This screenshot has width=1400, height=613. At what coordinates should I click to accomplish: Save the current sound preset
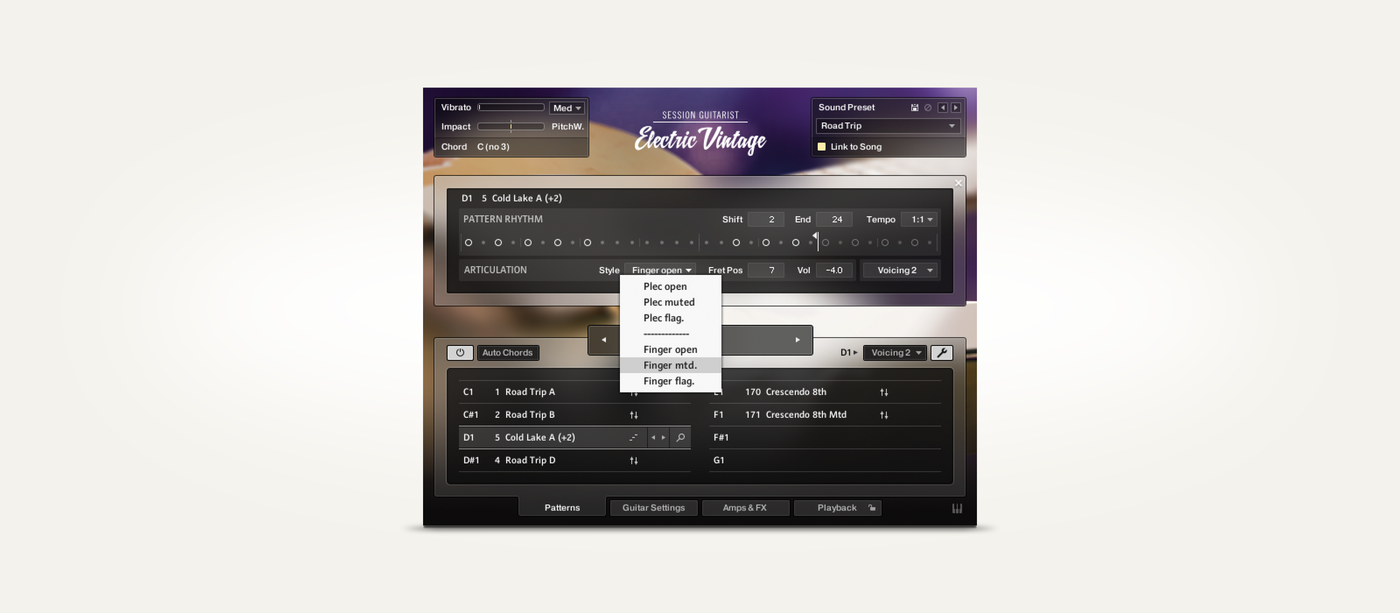coord(915,108)
